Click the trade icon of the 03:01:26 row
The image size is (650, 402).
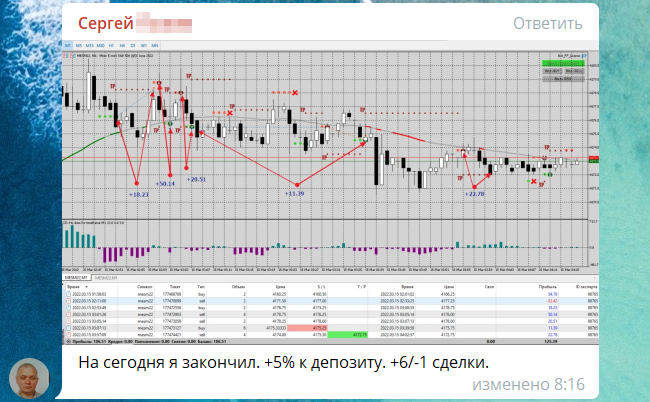68,315
